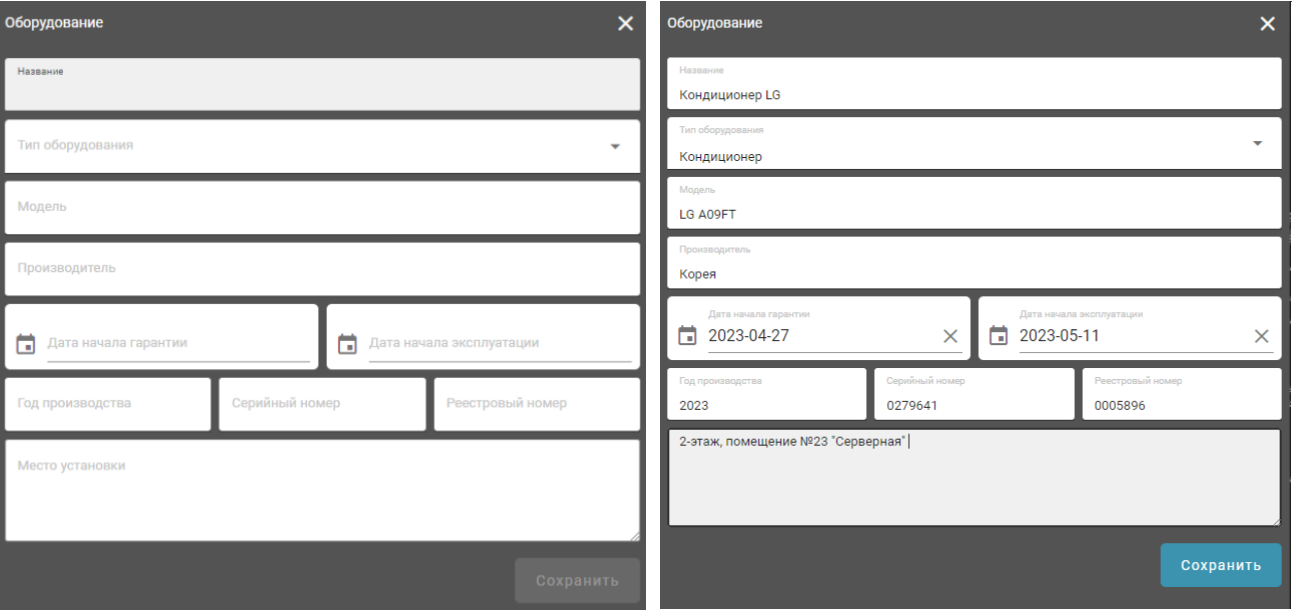Image resolution: width=1292 pixels, height=610 pixels.
Task: Click the empty Производитель field
Action: (322, 269)
